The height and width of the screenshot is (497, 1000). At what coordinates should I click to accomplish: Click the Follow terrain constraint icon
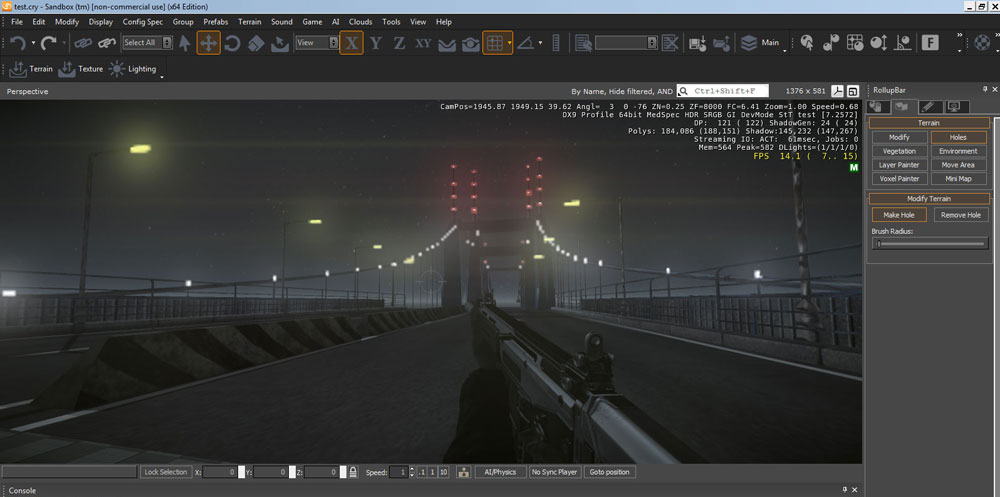pyautogui.click(x=447, y=44)
